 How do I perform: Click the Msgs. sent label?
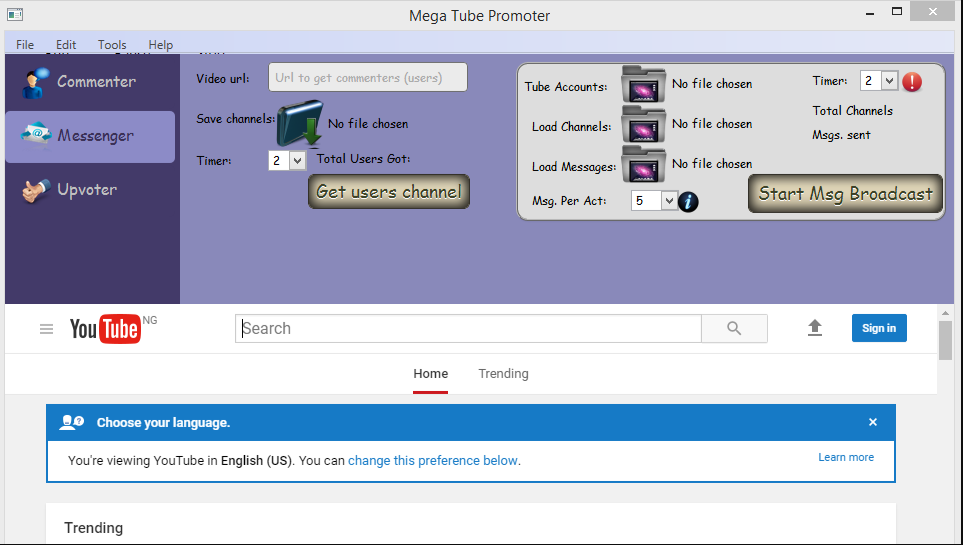841,135
